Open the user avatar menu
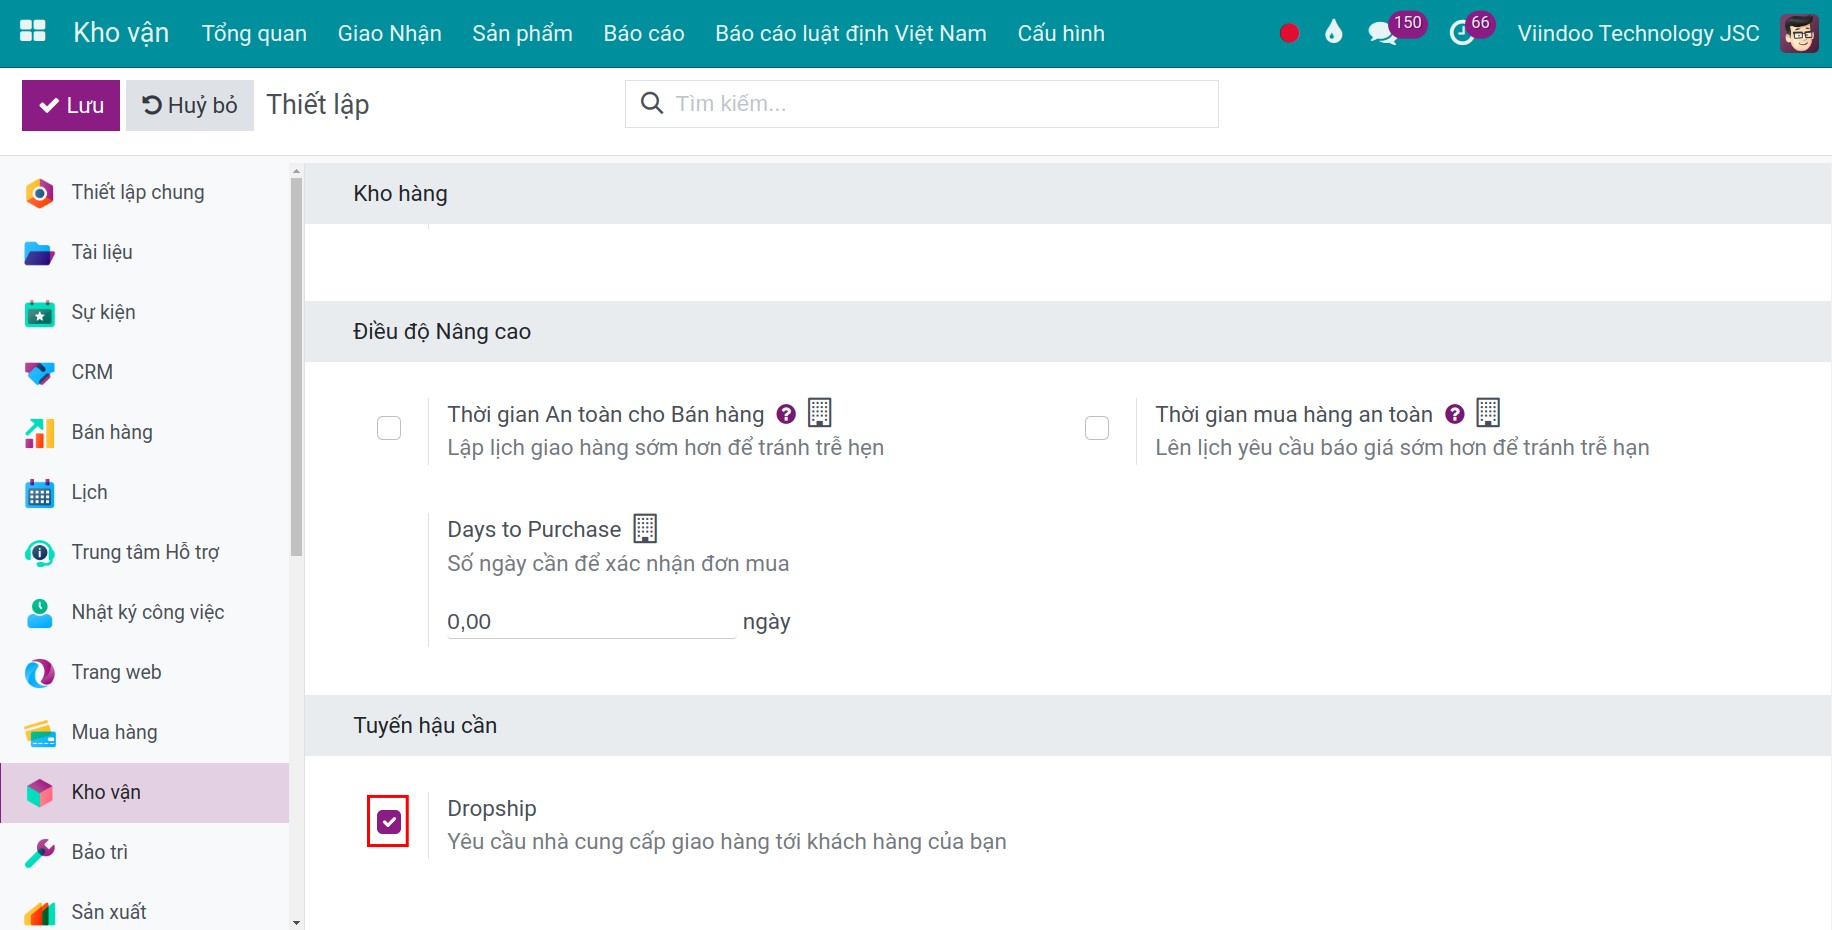Image resolution: width=1832 pixels, height=930 pixels. click(x=1800, y=33)
